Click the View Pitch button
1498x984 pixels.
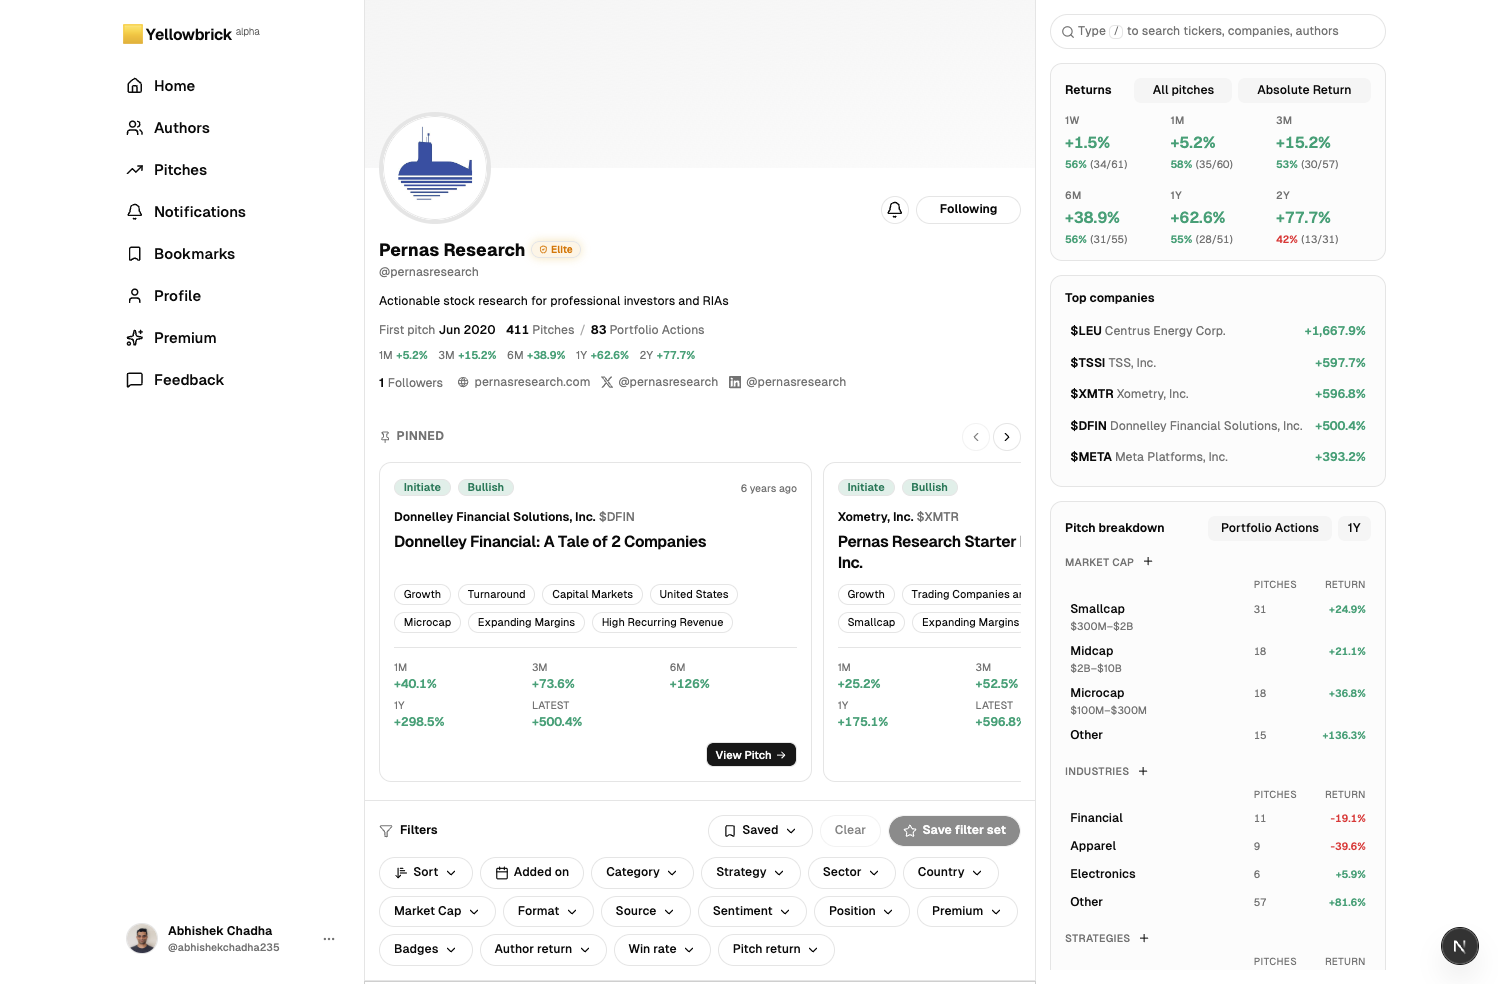pos(751,755)
